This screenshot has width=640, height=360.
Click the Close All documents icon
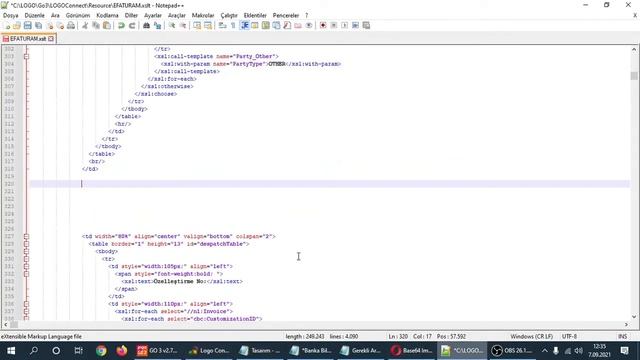click(x=60, y=26)
